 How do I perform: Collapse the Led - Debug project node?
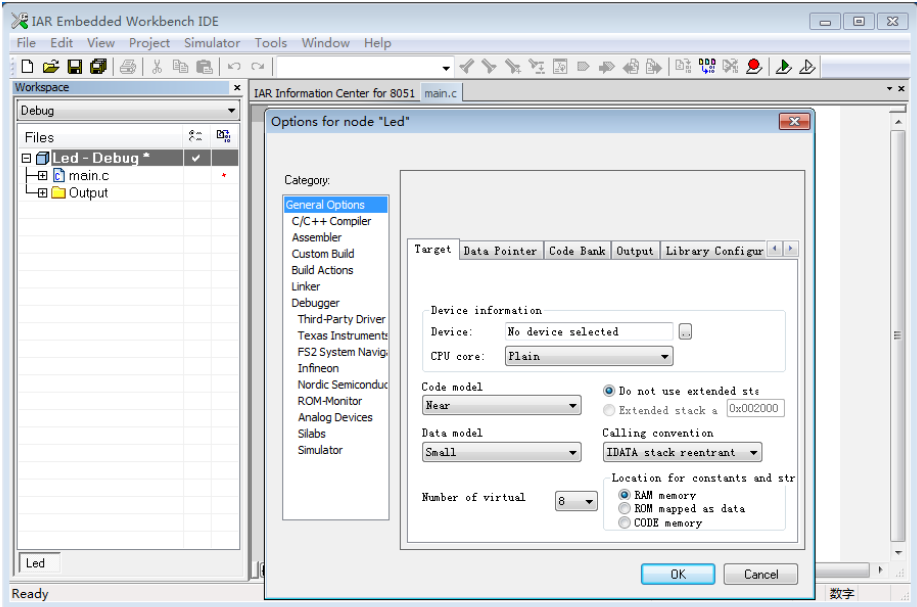26,158
